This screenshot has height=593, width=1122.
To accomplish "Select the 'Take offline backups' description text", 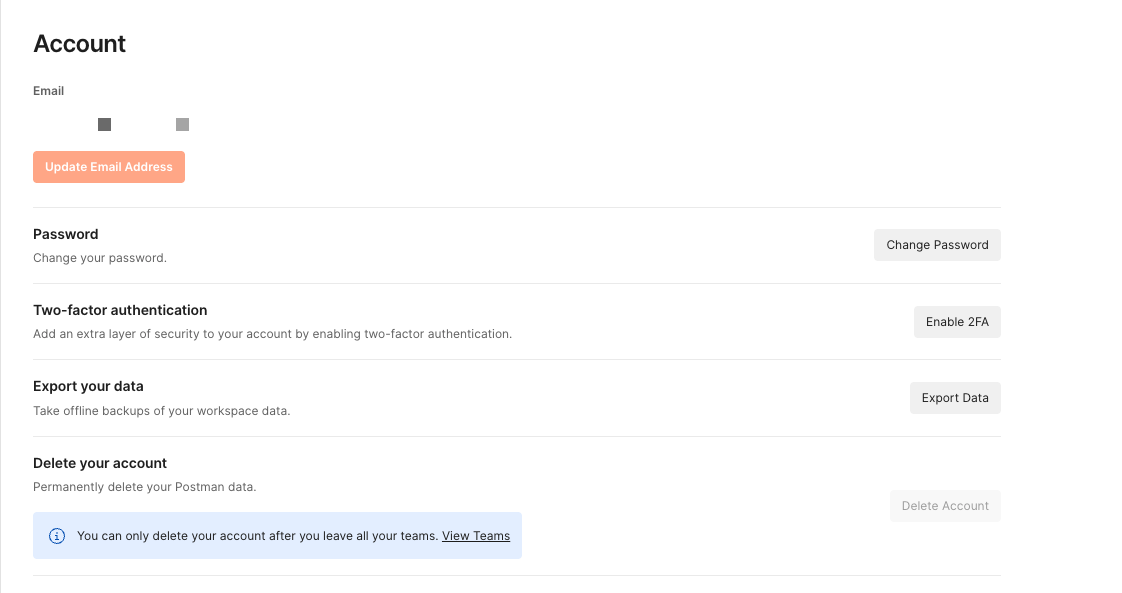I will click(162, 411).
